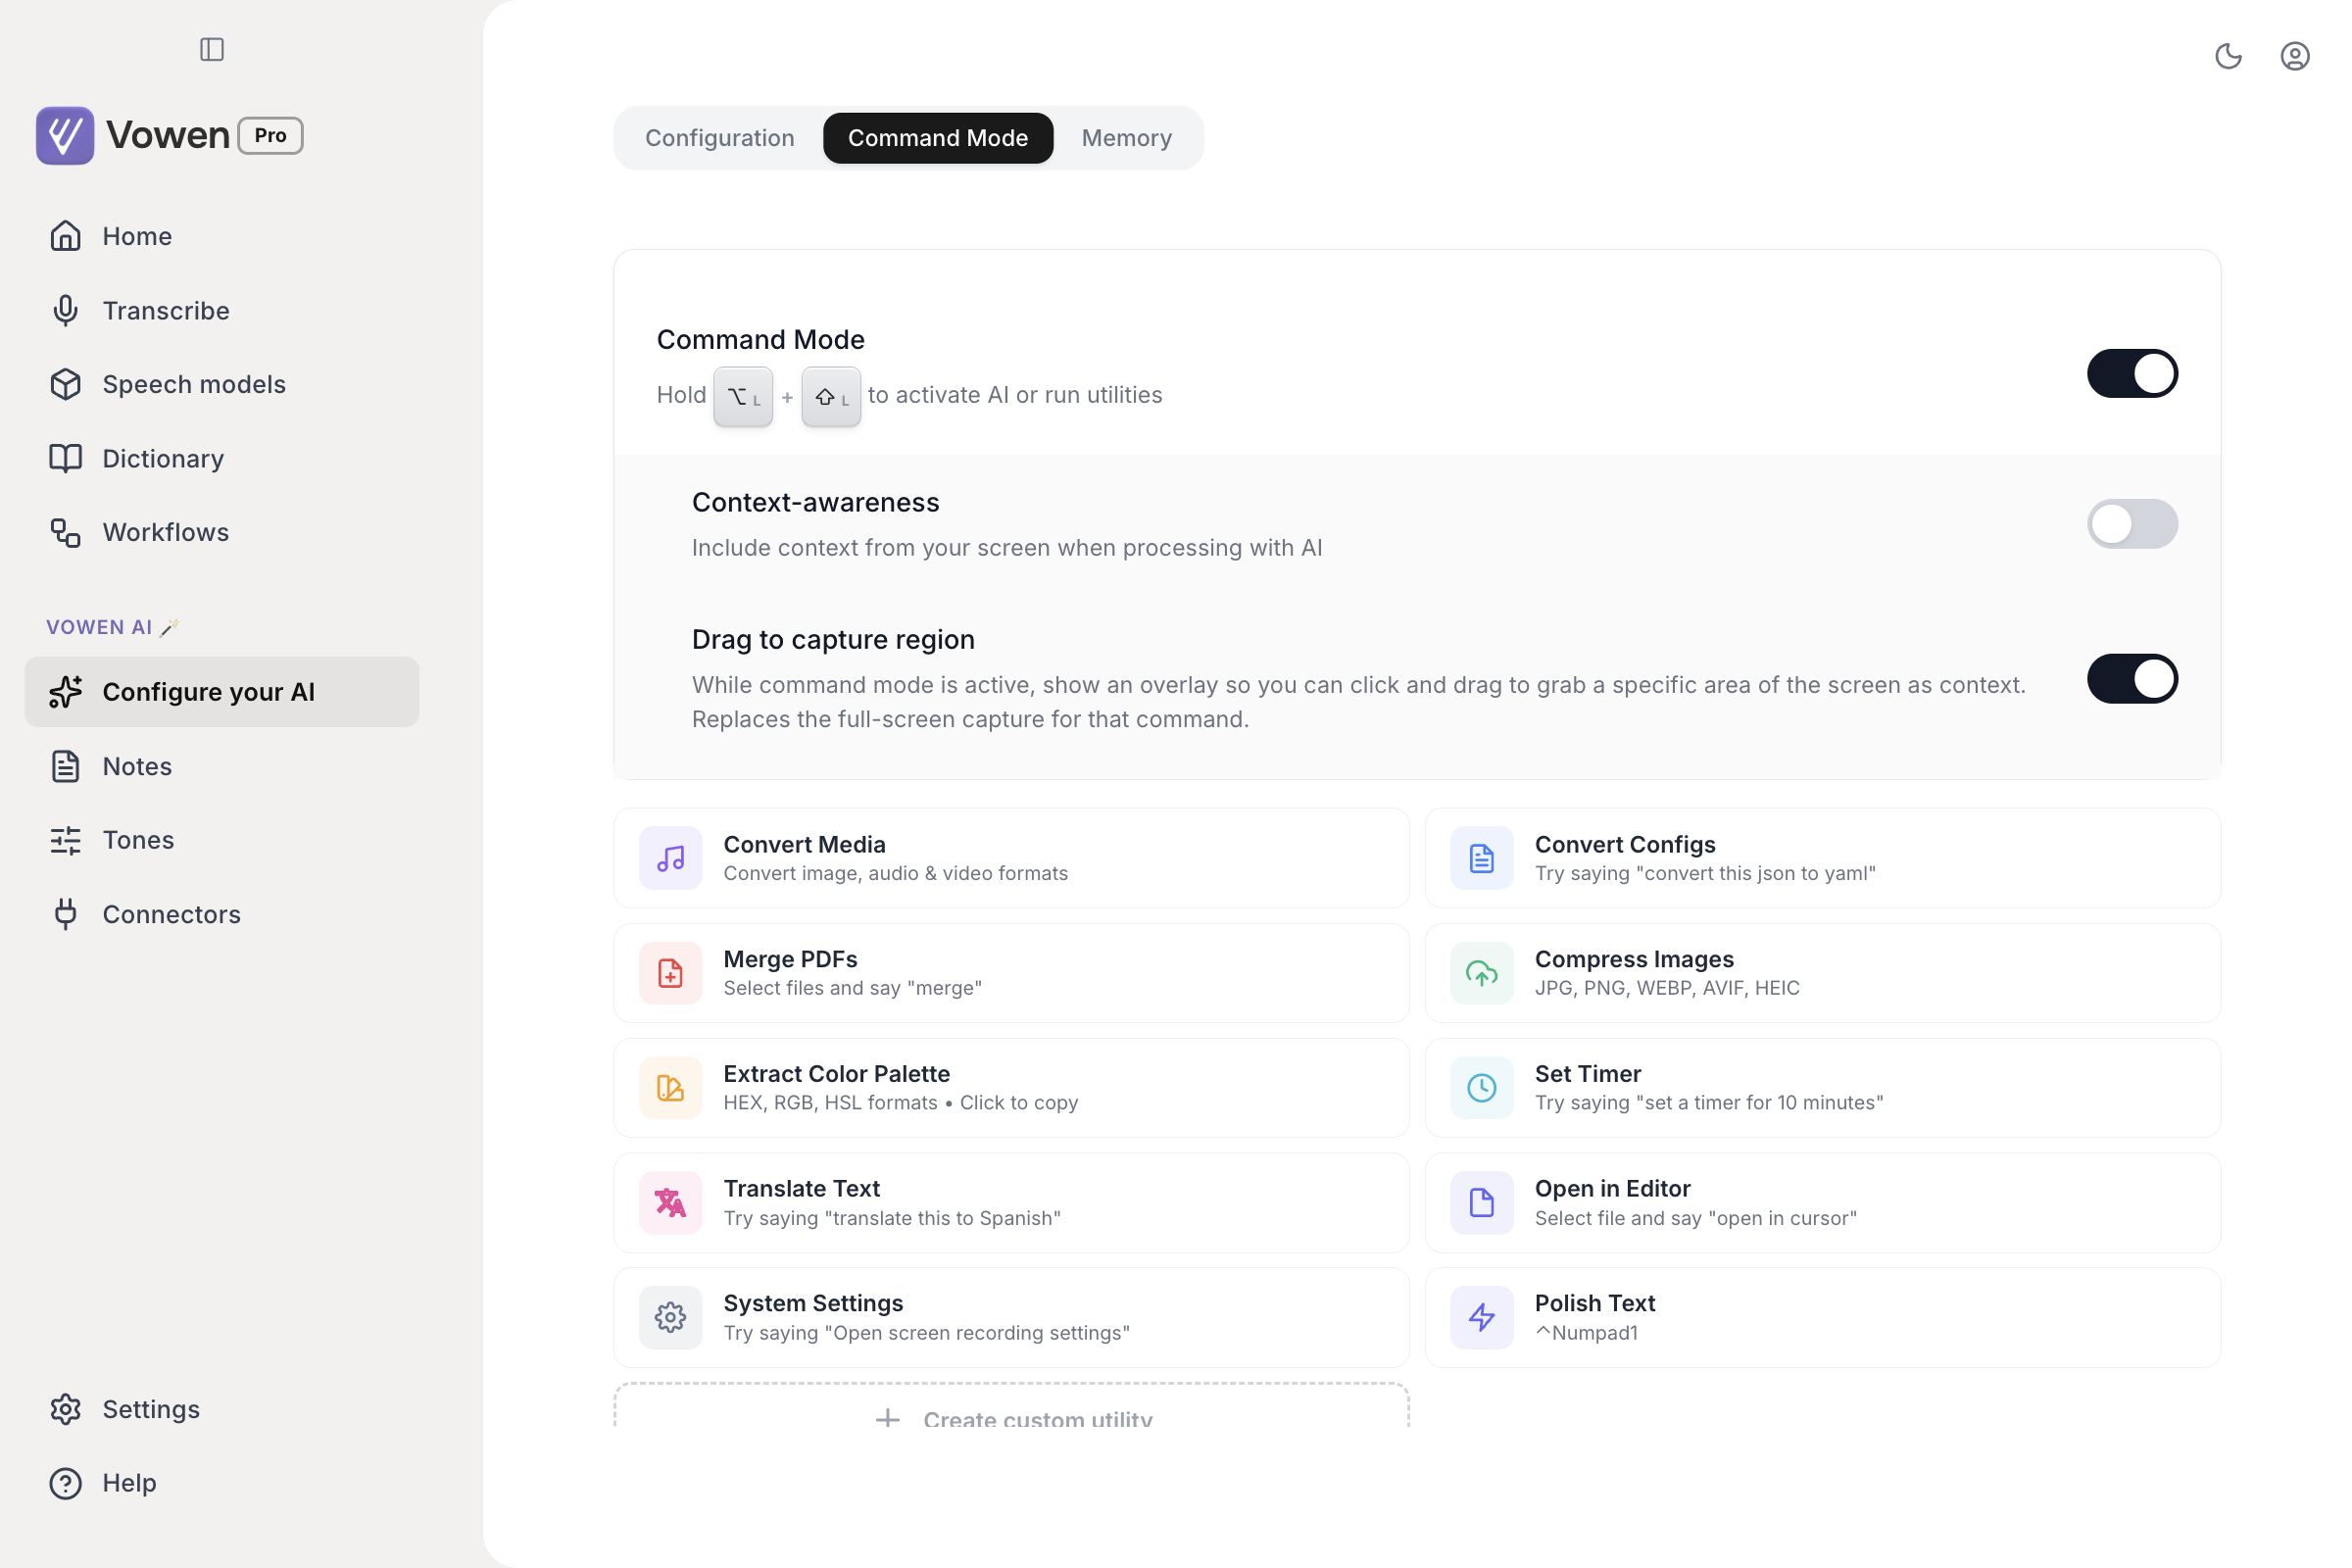Click the Workflows icon in sidebar
This screenshot has width=2352, height=1568.
point(66,532)
